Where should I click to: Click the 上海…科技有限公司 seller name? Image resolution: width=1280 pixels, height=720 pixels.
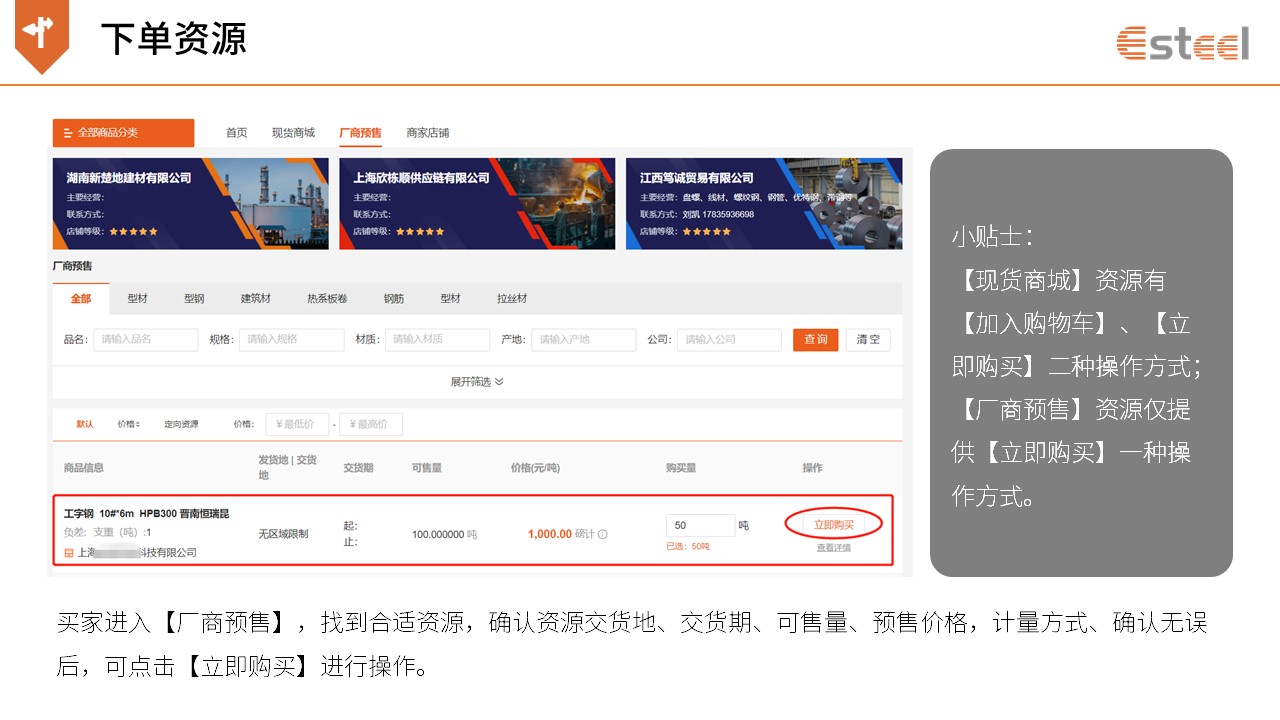click(x=137, y=553)
